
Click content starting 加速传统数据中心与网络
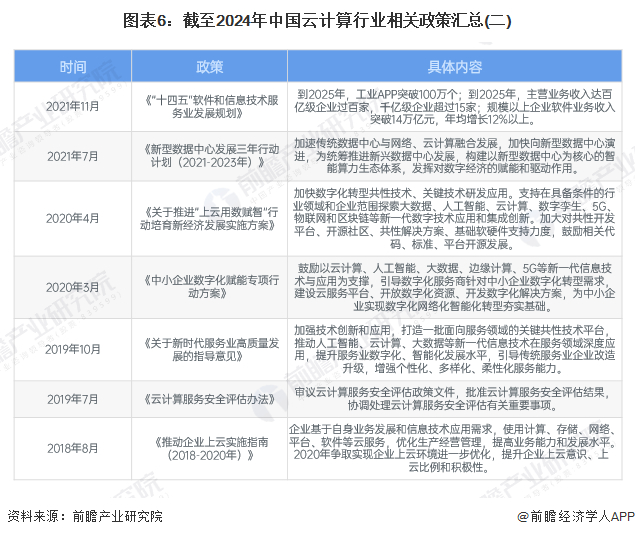click(x=455, y=156)
